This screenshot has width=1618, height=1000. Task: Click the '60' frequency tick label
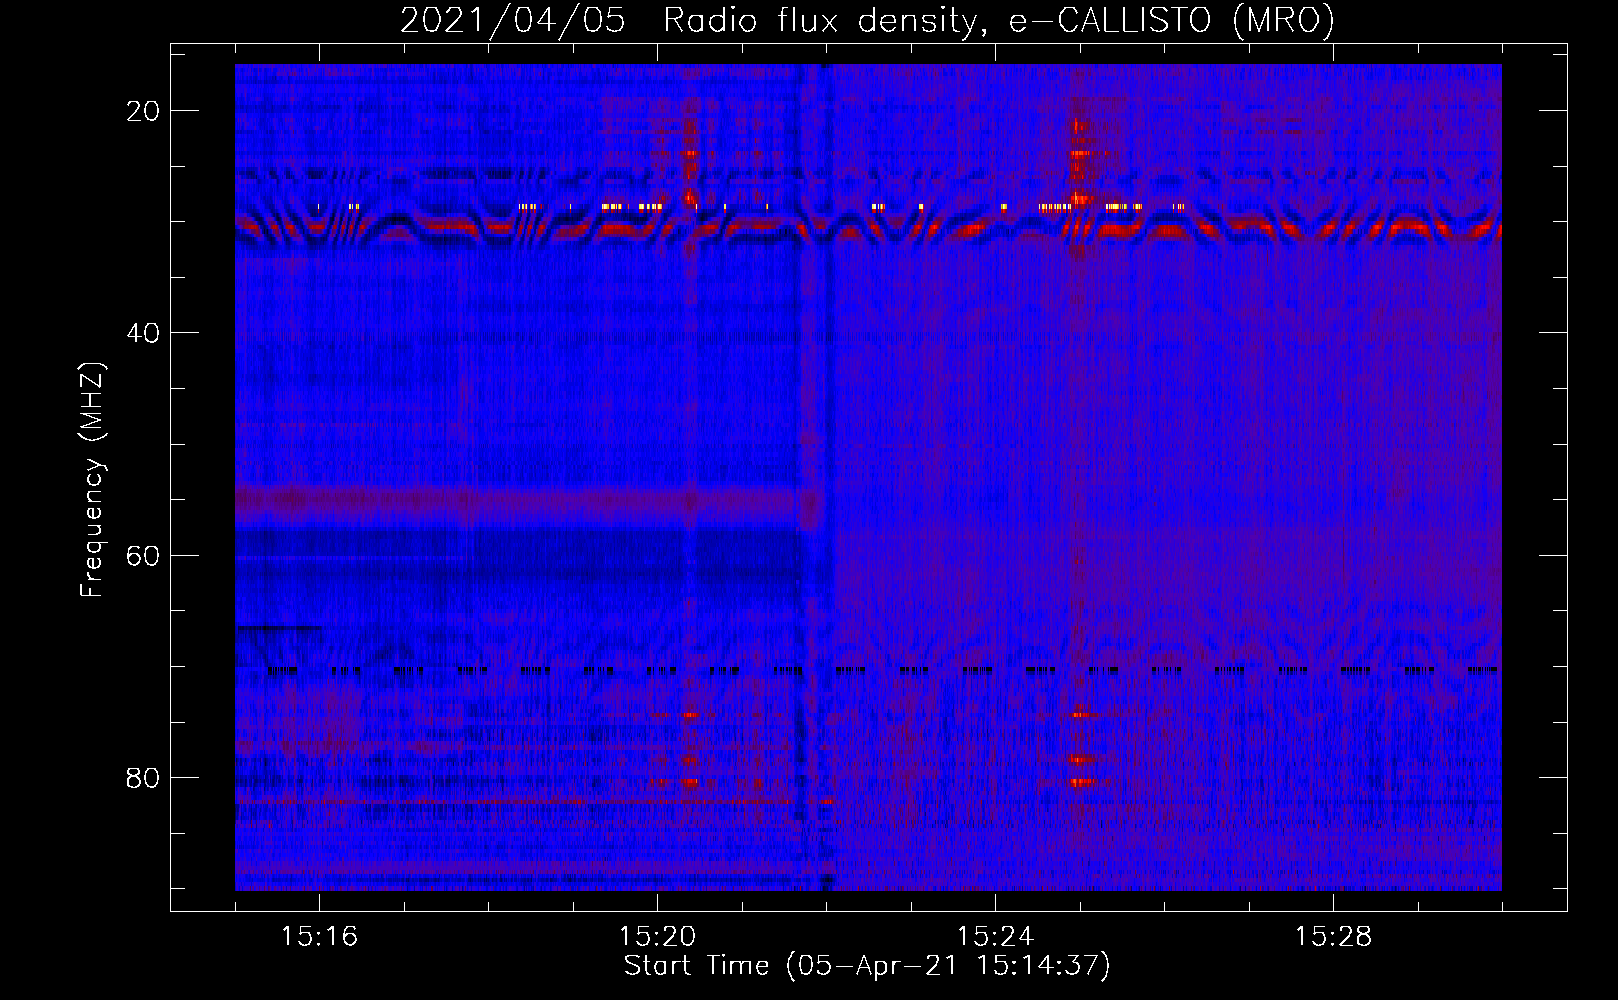pos(143,555)
